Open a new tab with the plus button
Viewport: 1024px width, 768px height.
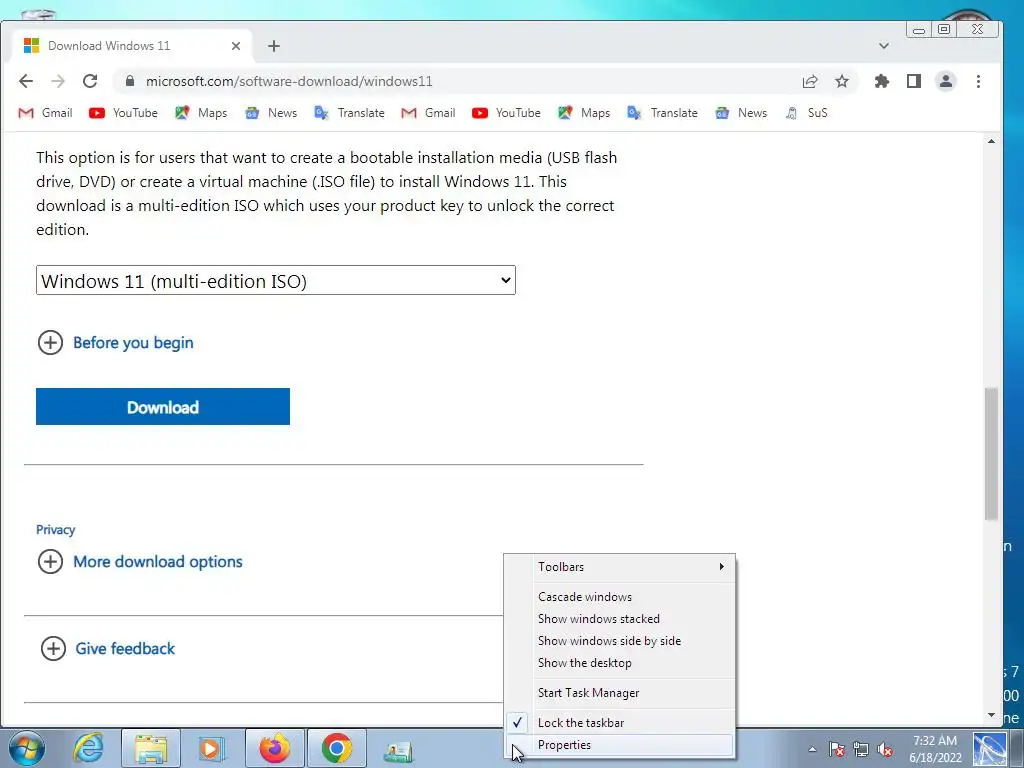[x=274, y=46]
